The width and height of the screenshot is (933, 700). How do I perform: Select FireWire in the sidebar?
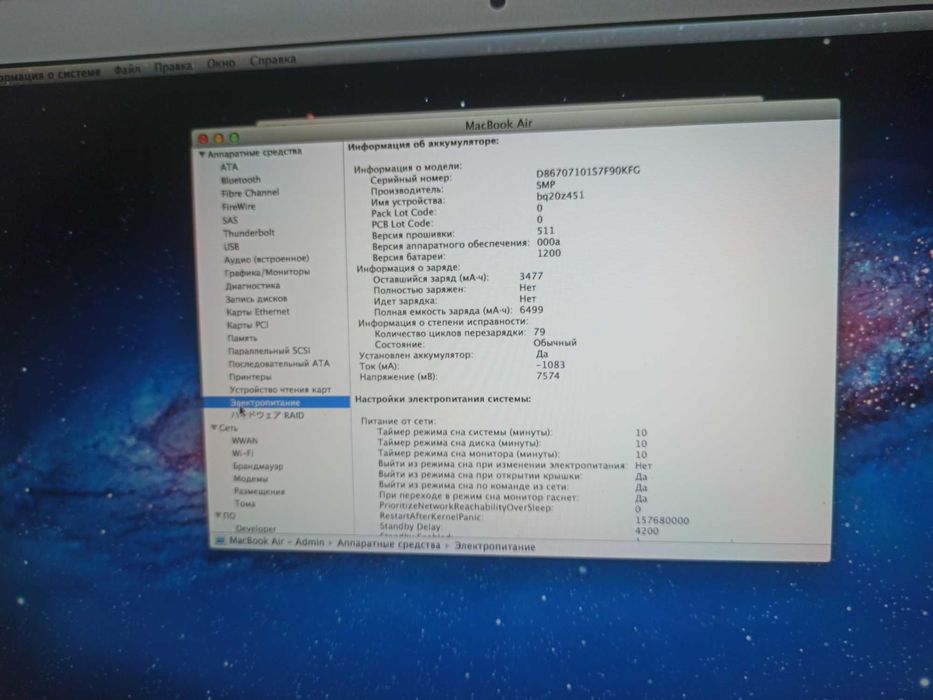pos(239,207)
